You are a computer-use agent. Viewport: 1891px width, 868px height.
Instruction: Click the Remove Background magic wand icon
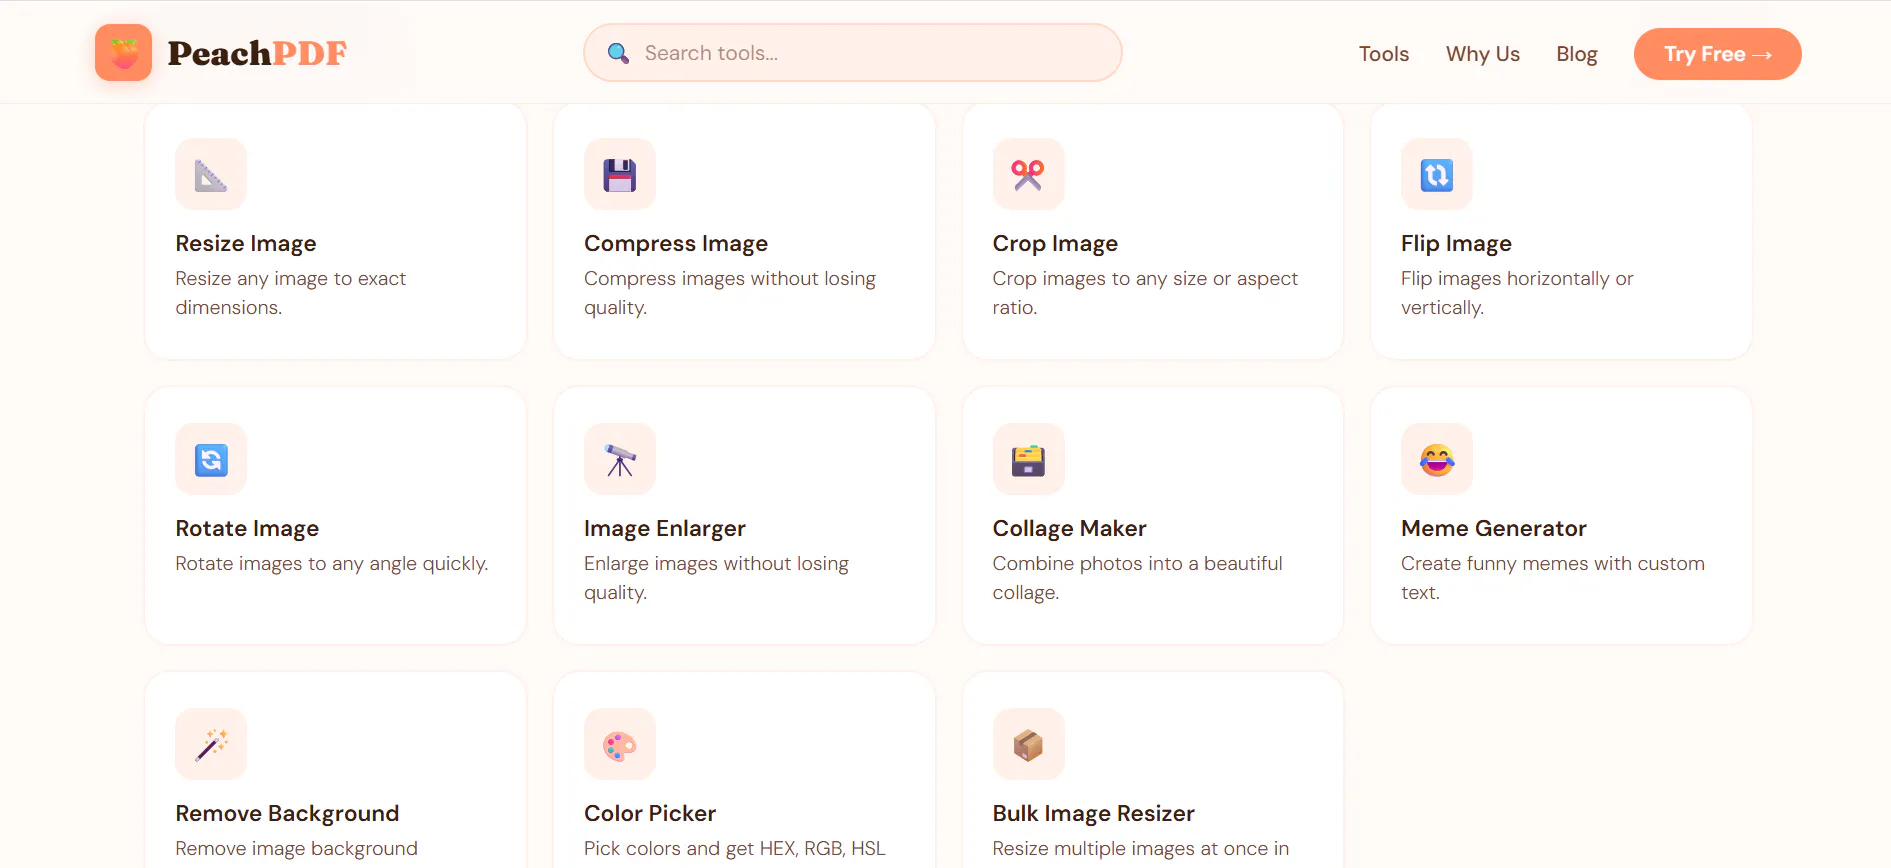point(211,745)
